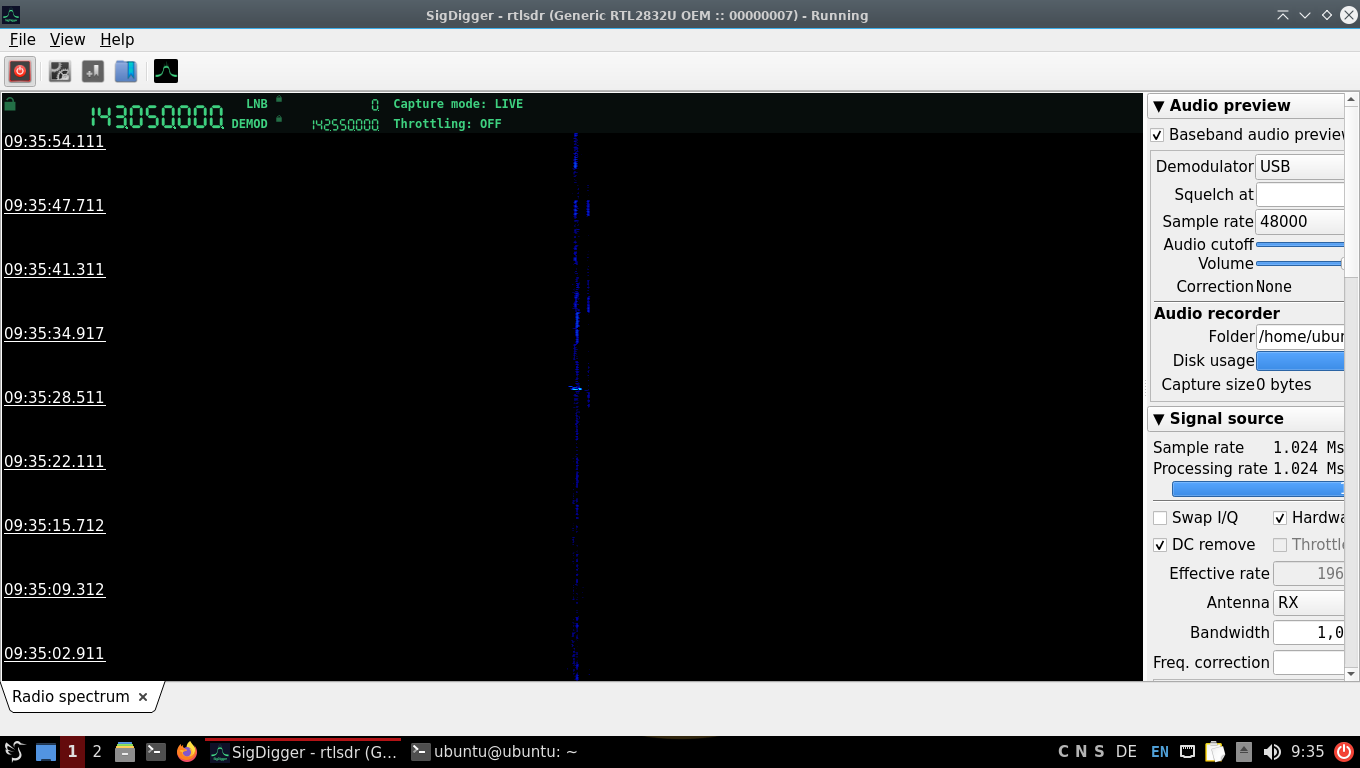Click the removable media eject tray icon
This screenshot has width=1360, height=768.
1244,752
